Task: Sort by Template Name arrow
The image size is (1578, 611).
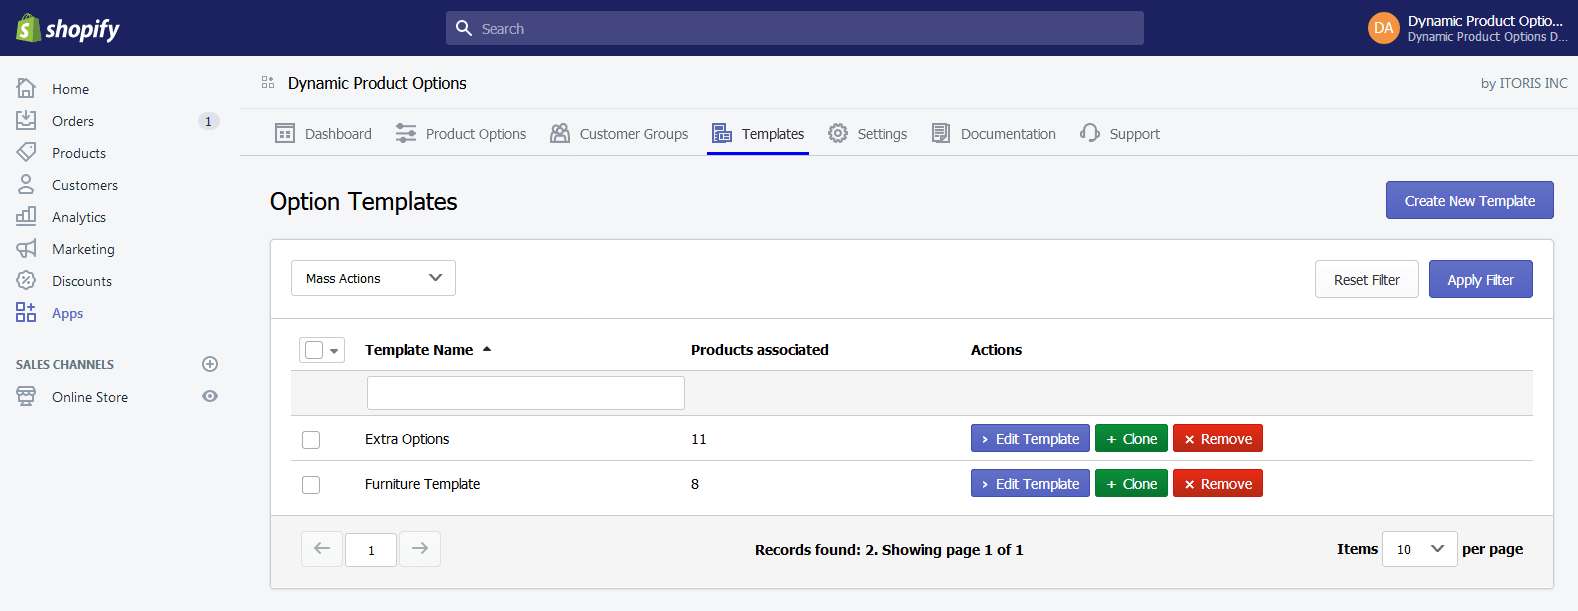Action: pyautogui.click(x=487, y=349)
